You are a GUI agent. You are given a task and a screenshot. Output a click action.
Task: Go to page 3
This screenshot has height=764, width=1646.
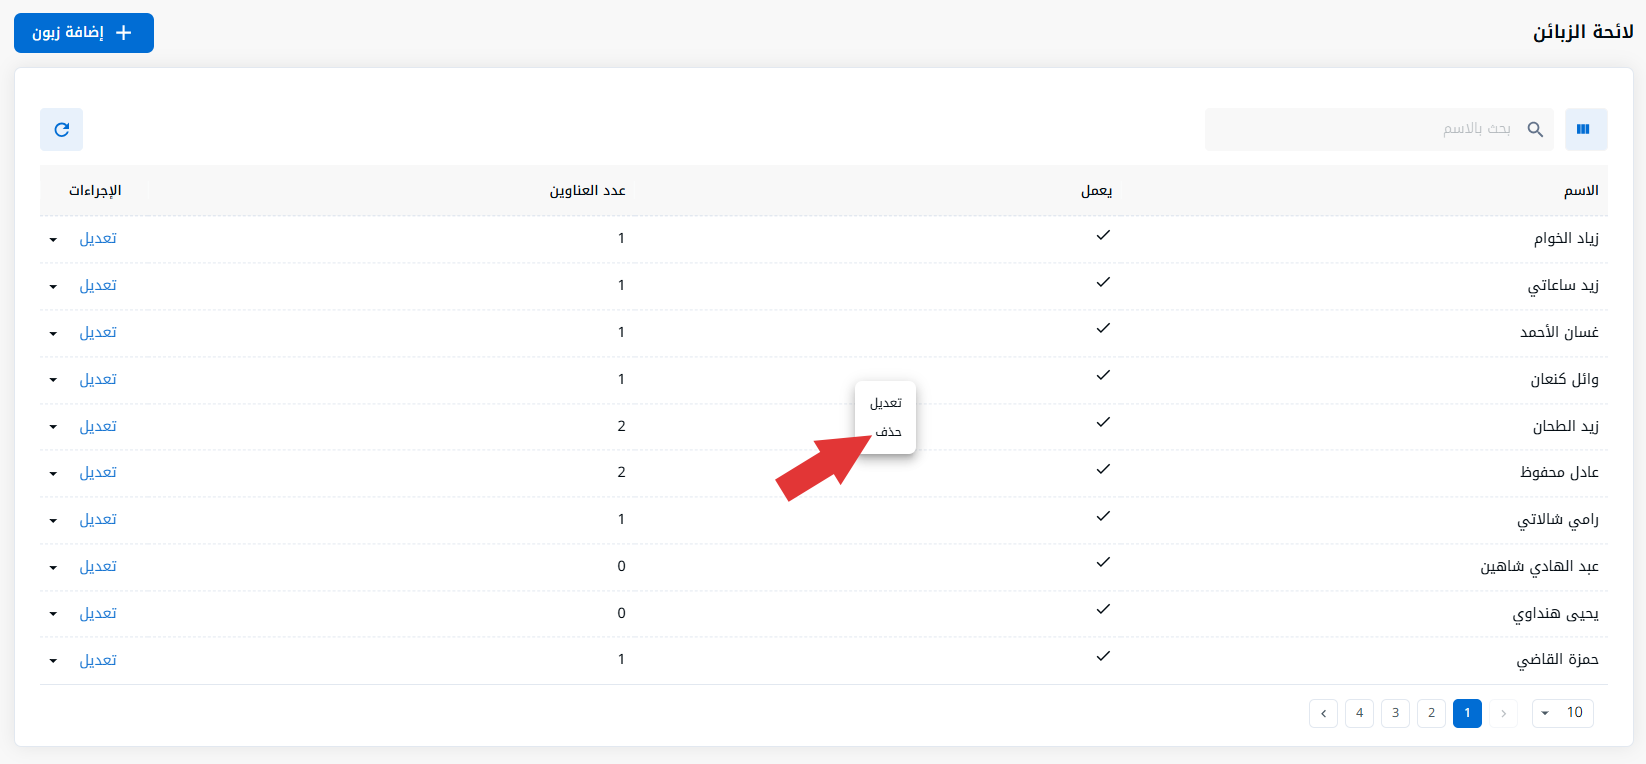click(x=1395, y=713)
